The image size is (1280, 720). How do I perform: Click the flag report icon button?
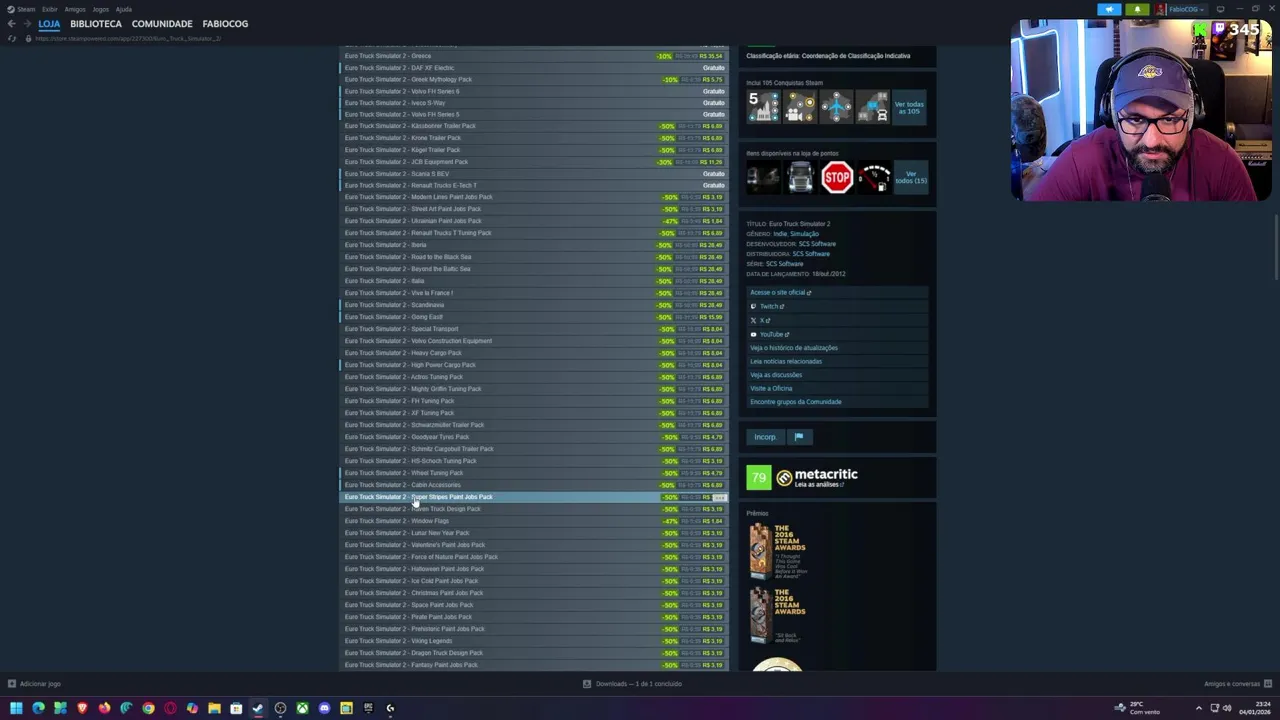799,437
